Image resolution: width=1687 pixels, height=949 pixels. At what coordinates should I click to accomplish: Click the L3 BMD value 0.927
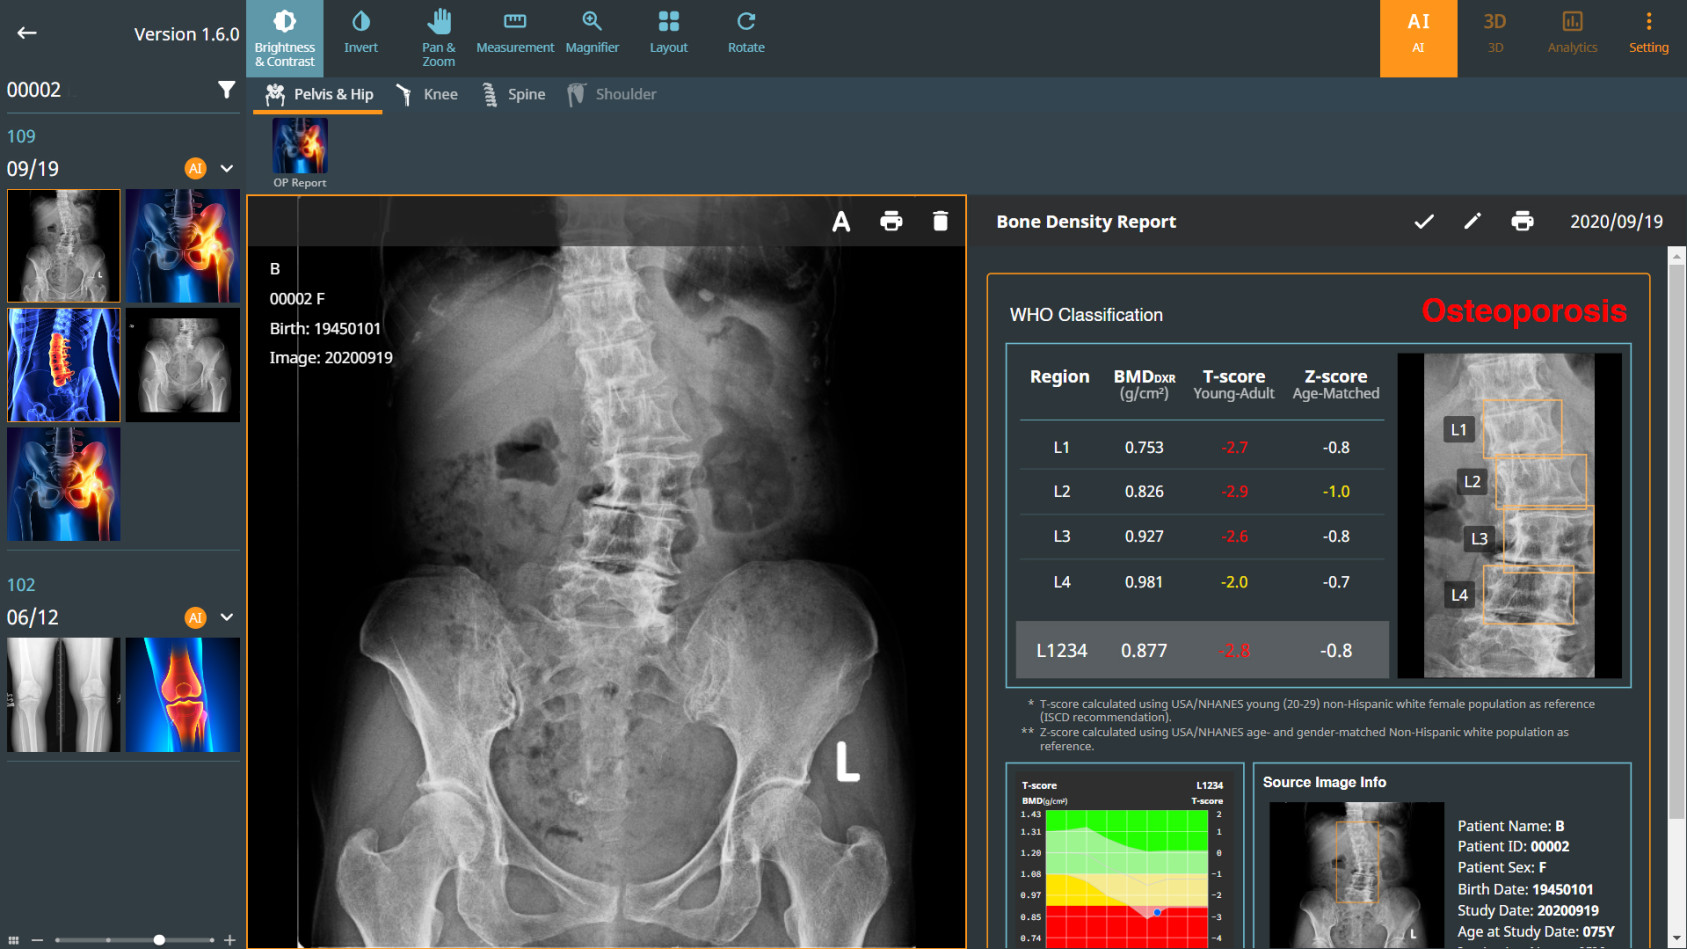[x=1144, y=537]
